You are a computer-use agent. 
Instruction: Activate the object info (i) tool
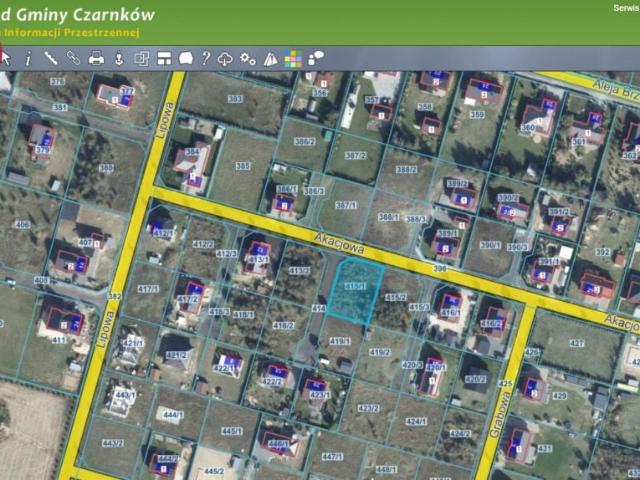pyautogui.click(x=28, y=59)
